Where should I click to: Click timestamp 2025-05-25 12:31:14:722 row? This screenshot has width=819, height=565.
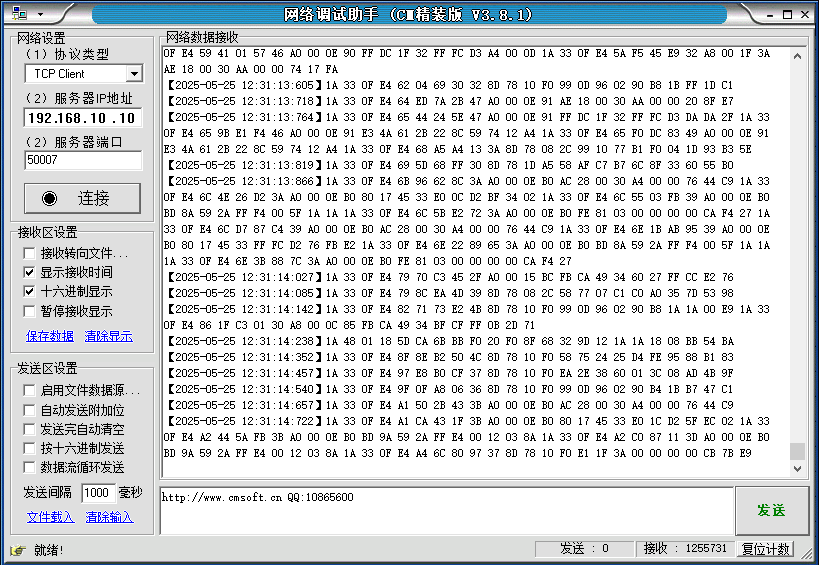(469, 421)
